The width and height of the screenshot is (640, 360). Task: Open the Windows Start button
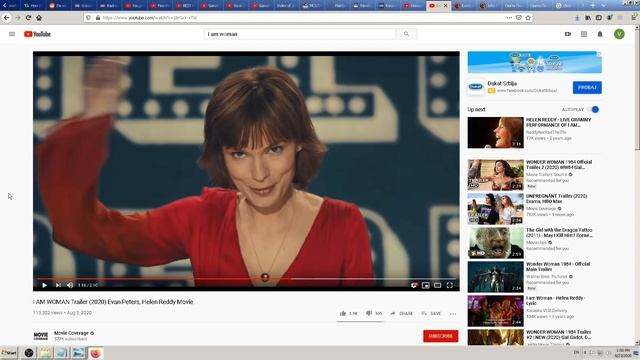pos(9,353)
